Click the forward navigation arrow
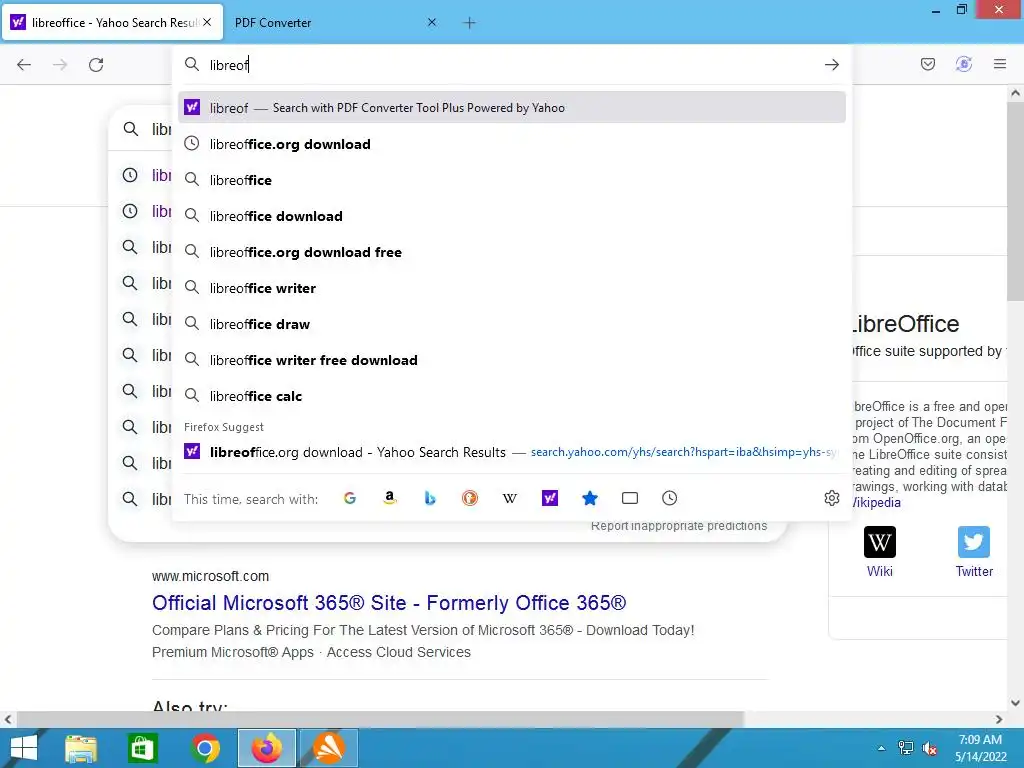Image resolution: width=1024 pixels, height=768 pixels. 60,65
